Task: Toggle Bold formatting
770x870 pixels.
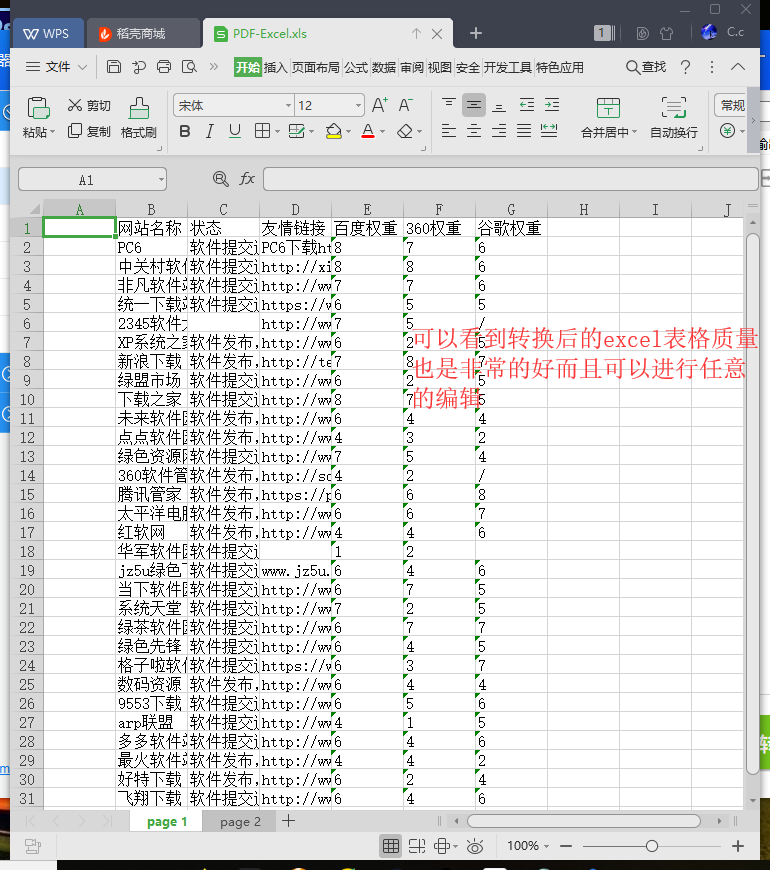Action: click(185, 131)
